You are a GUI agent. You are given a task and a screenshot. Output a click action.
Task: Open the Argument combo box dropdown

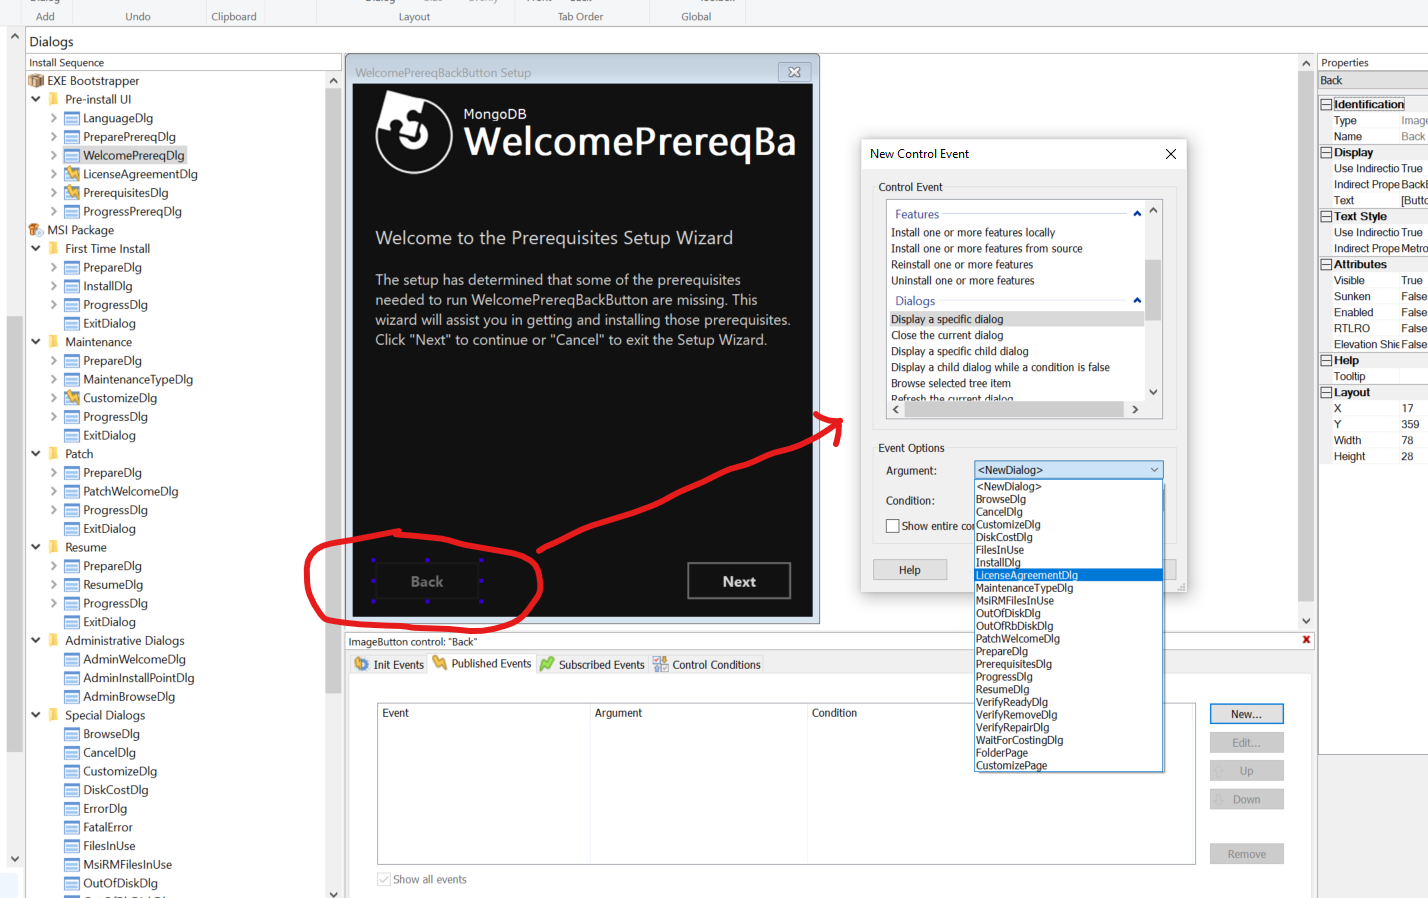tap(1154, 470)
